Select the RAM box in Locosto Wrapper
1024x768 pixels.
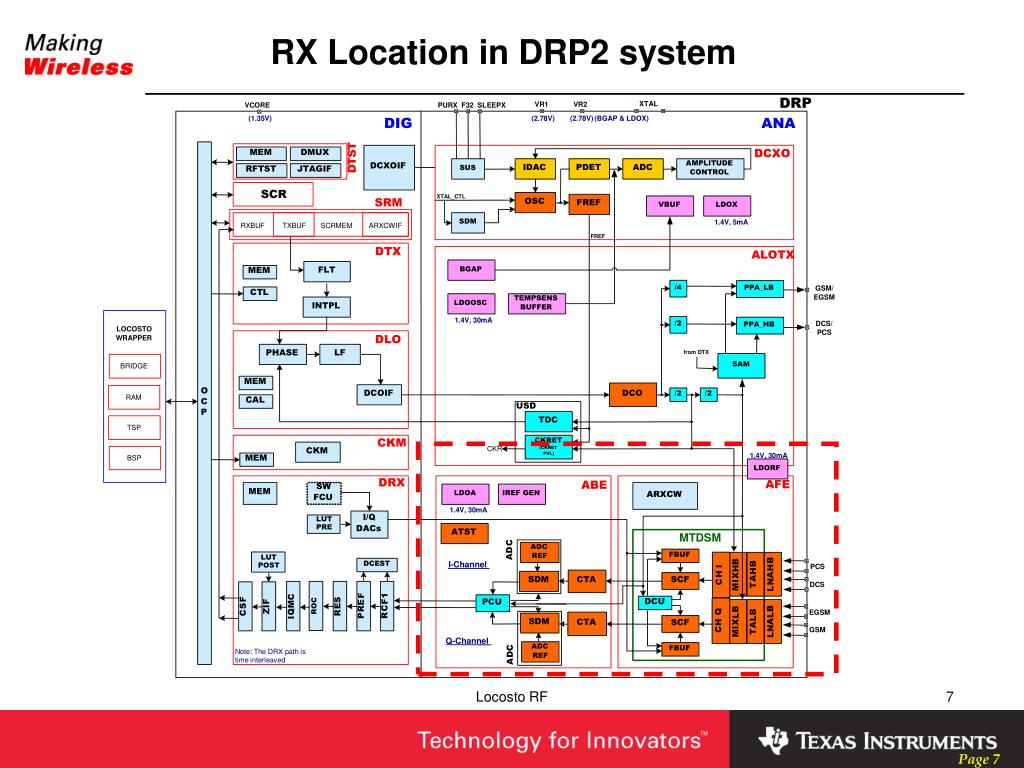[x=134, y=397]
